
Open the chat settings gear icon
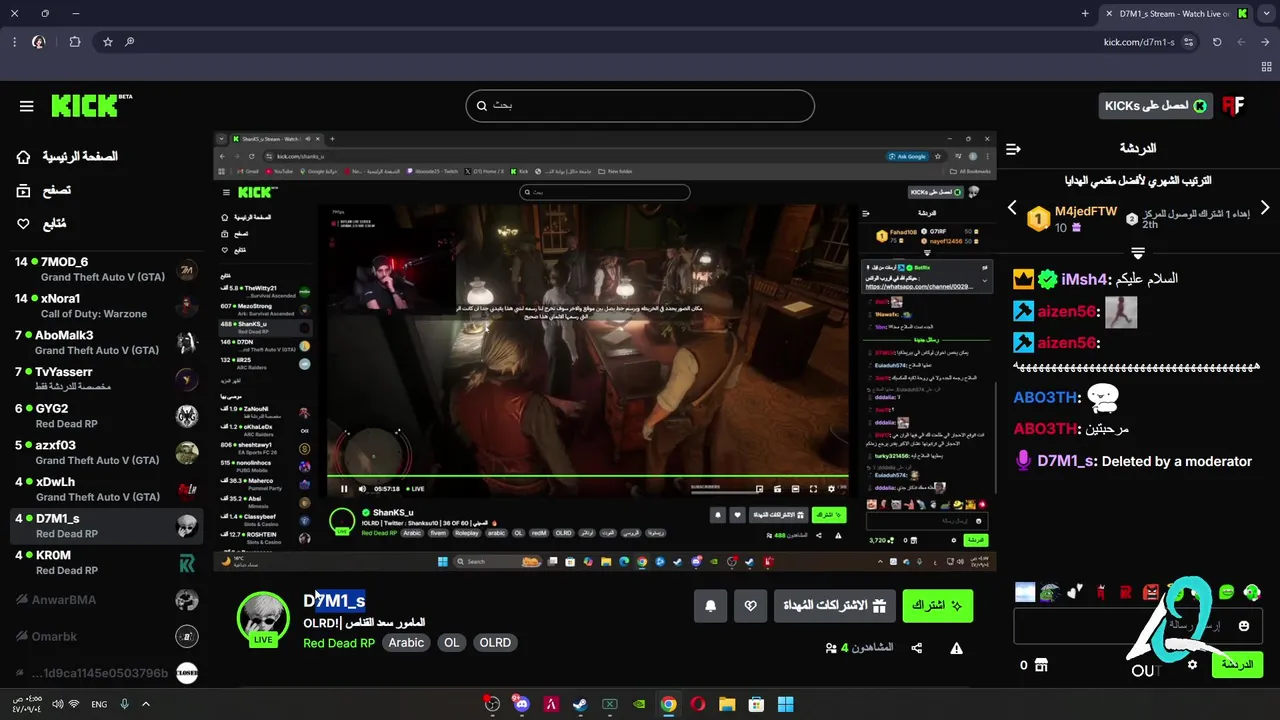[1192, 665]
